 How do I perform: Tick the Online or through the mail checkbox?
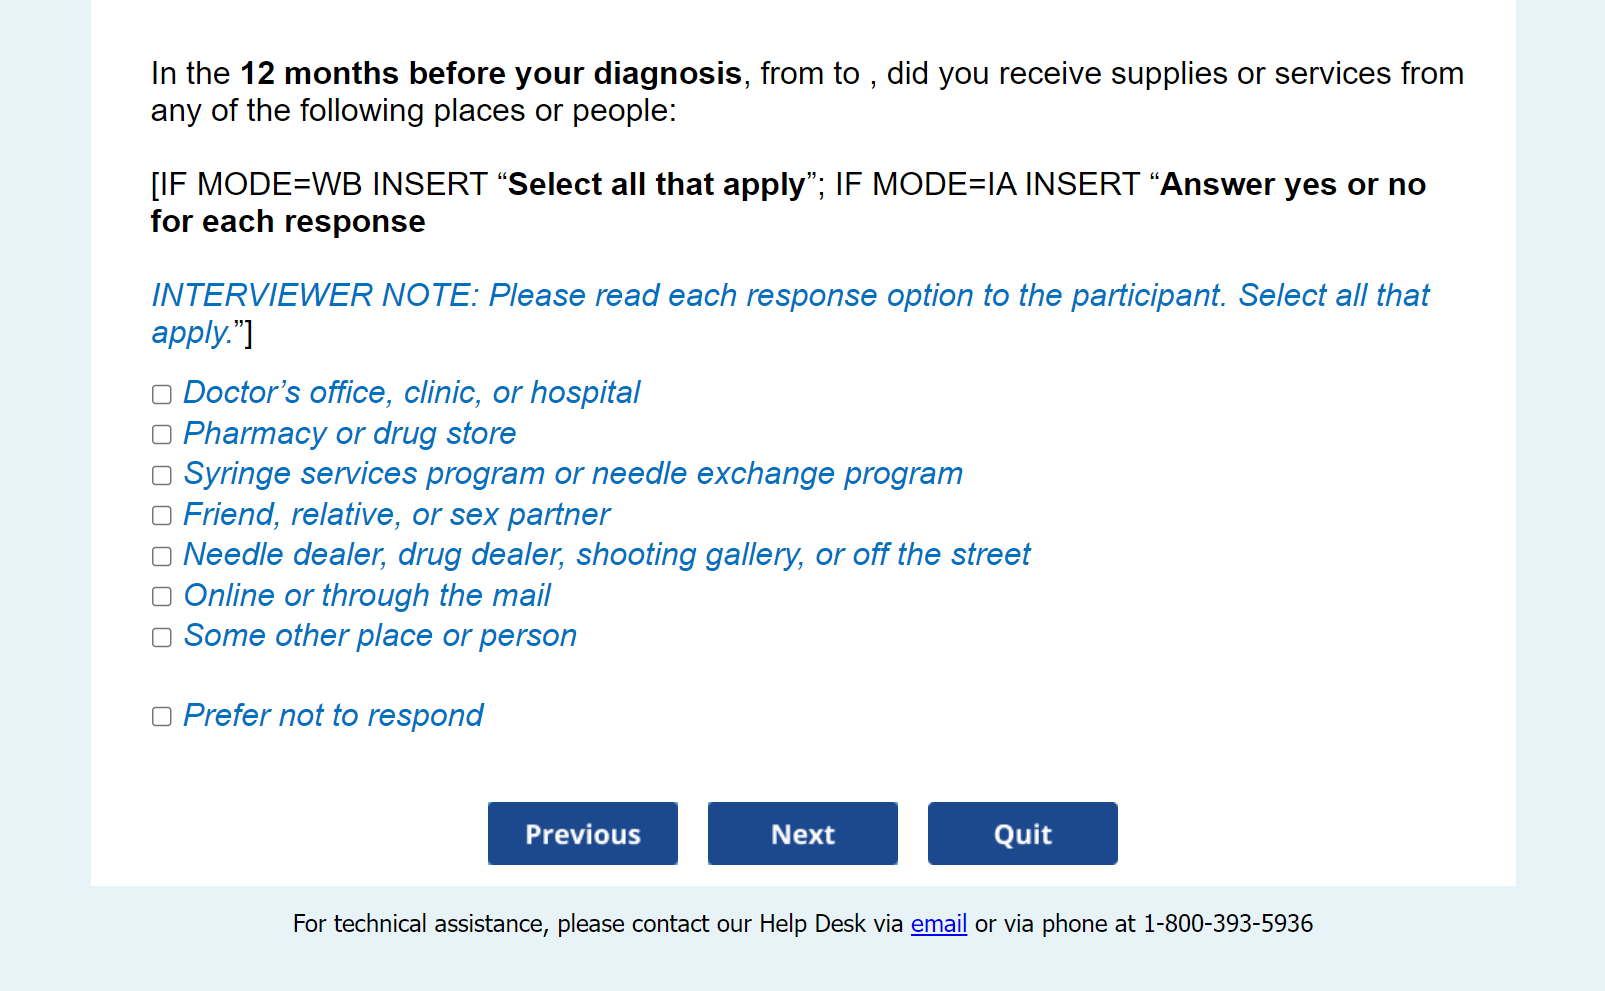(x=162, y=596)
